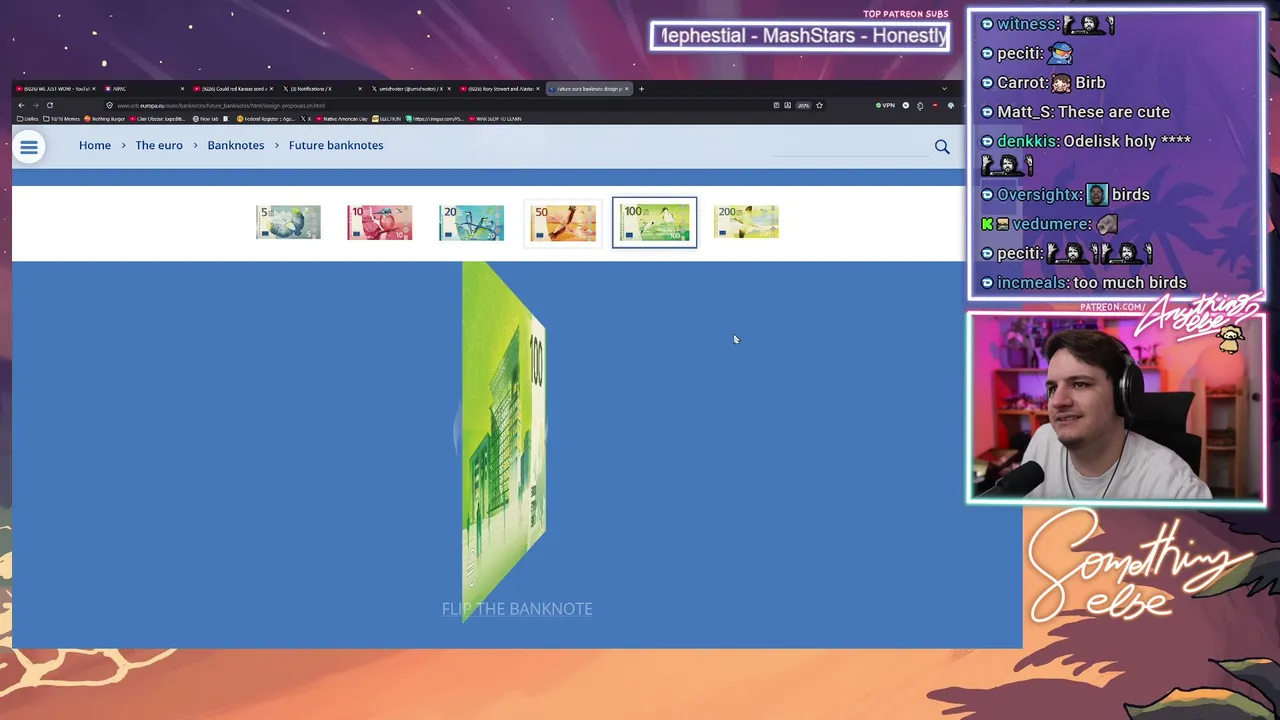Switch to the Notifications / X tab

[x=323, y=89]
